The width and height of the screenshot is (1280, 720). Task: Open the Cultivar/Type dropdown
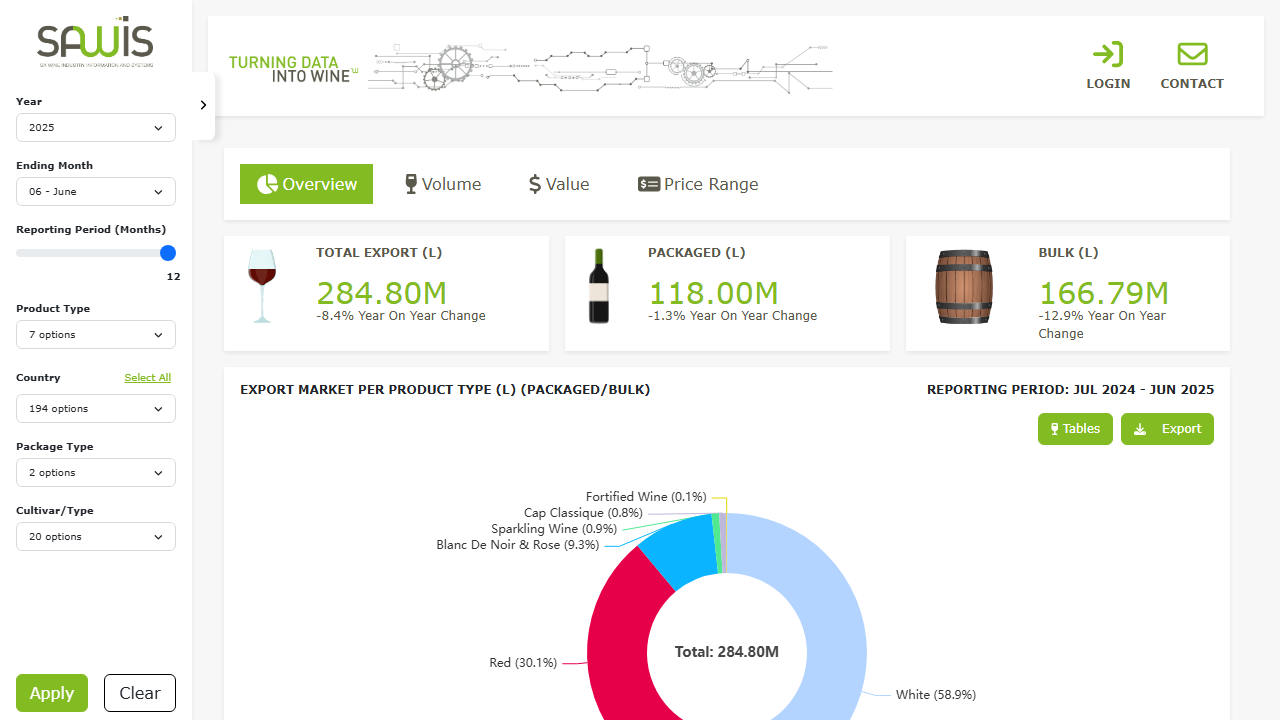(x=96, y=537)
